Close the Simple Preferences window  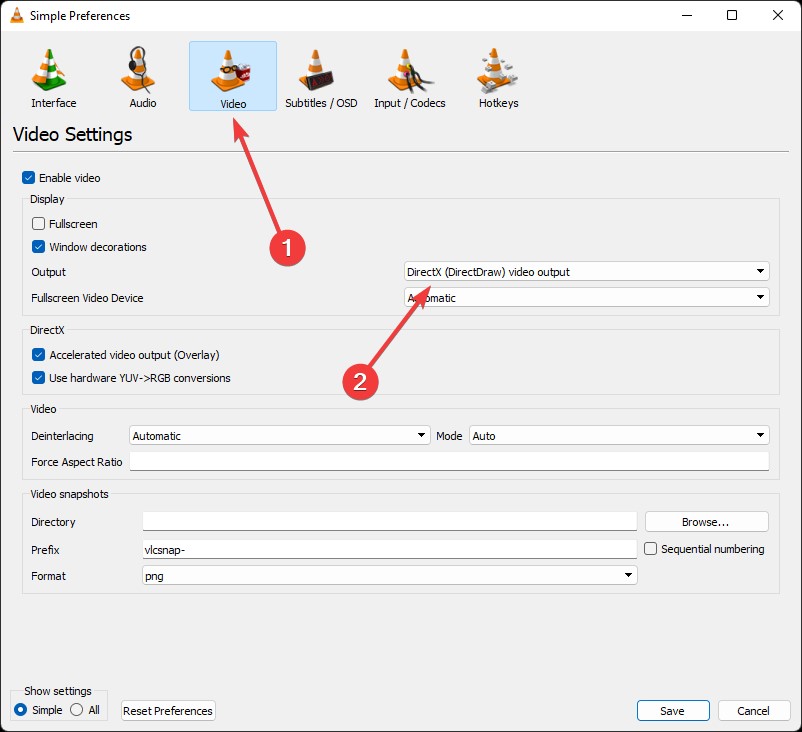pyautogui.click(x=777, y=15)
